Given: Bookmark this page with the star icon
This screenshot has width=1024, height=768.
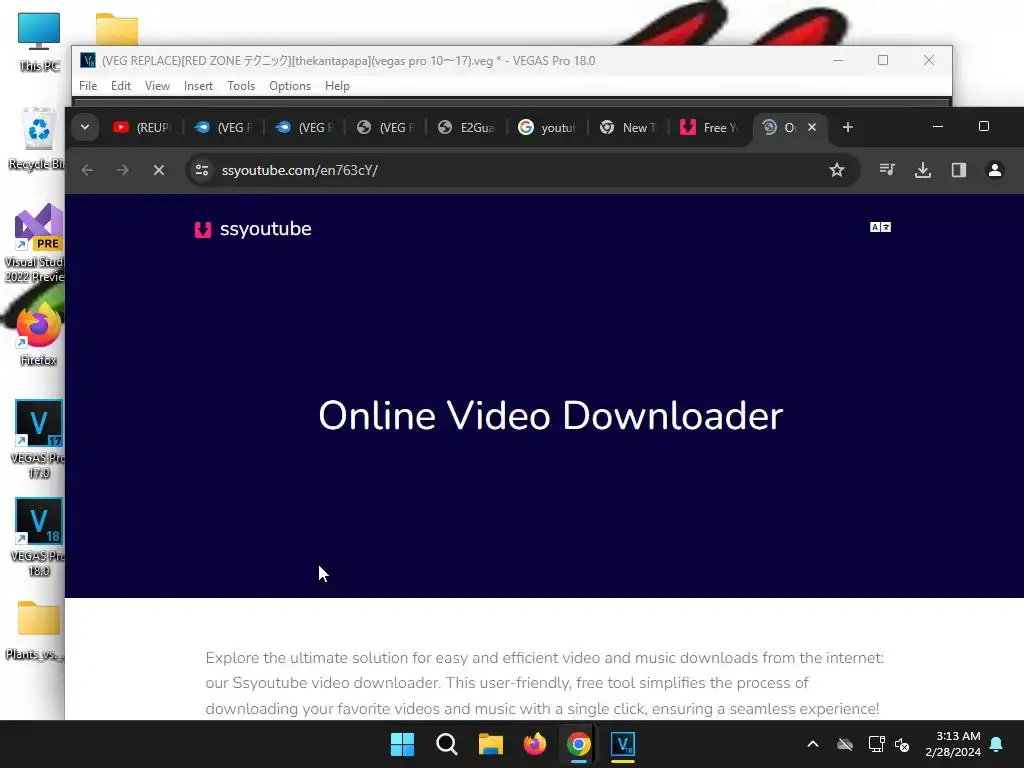Looking at the screenshot, I should coord(837,170).
